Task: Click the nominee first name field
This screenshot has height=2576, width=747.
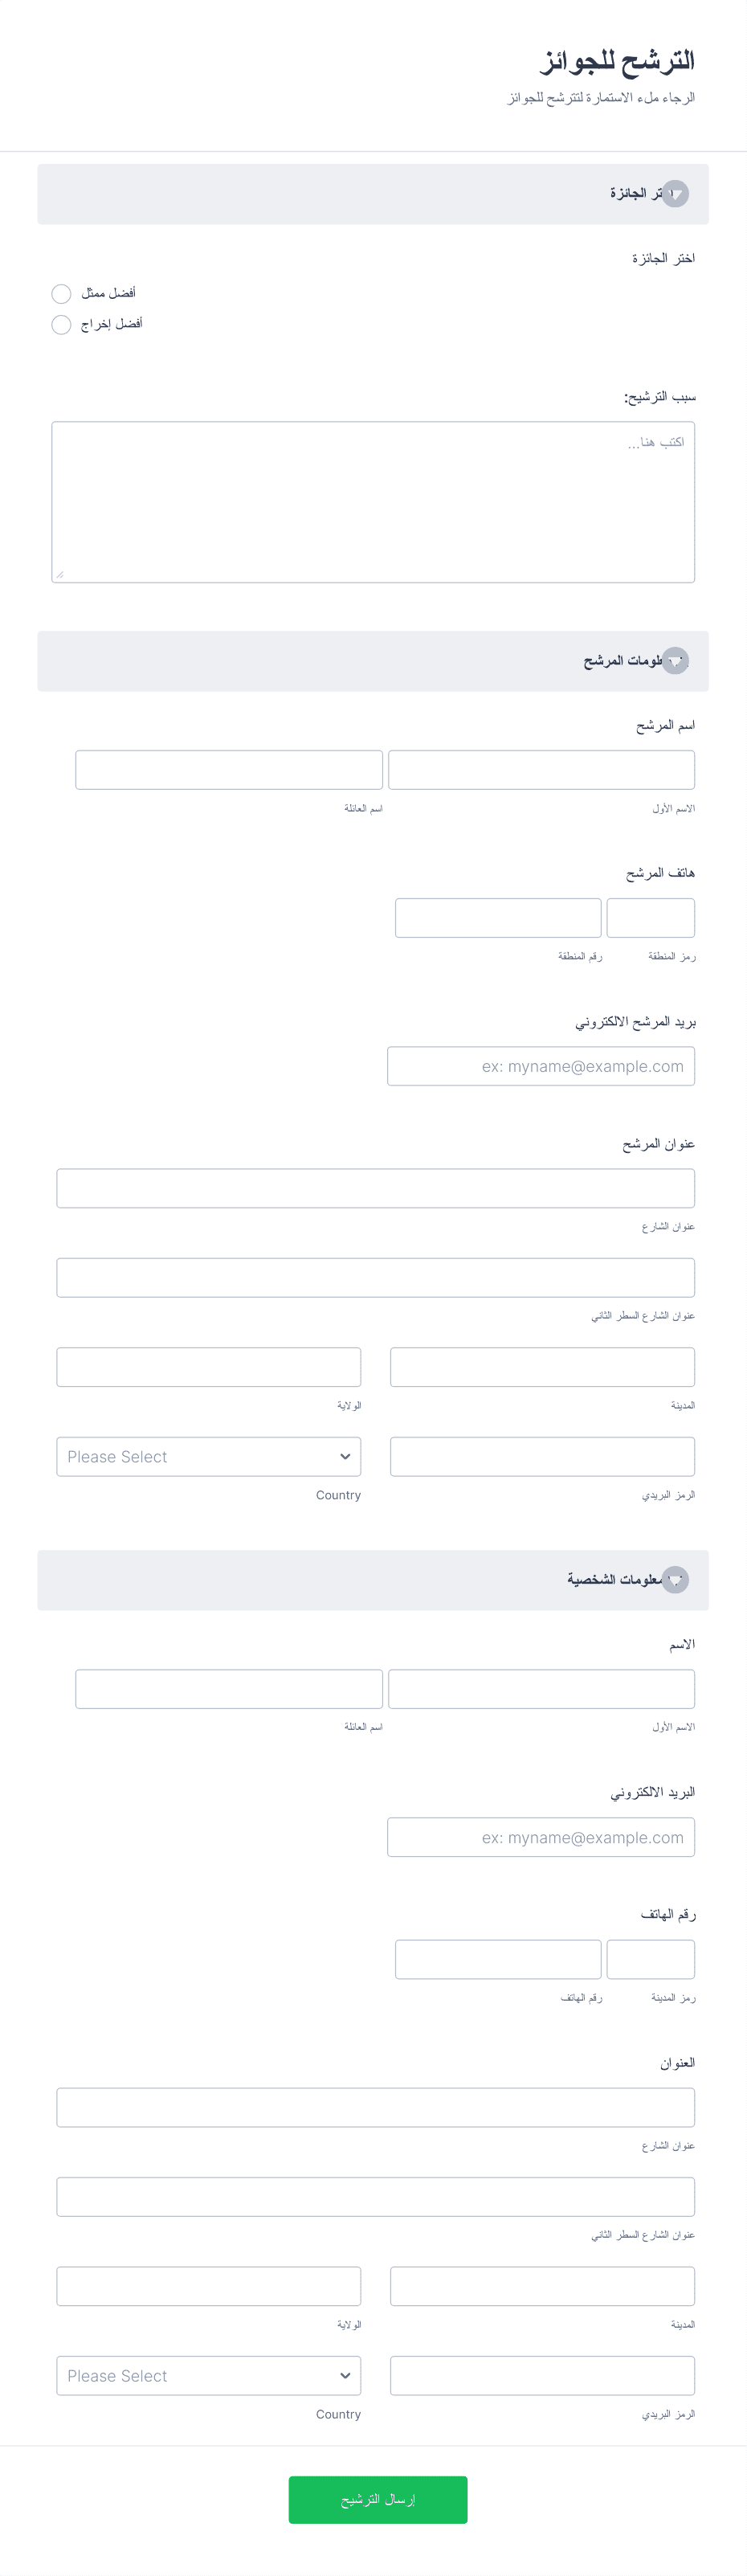Action: (541, 770)
